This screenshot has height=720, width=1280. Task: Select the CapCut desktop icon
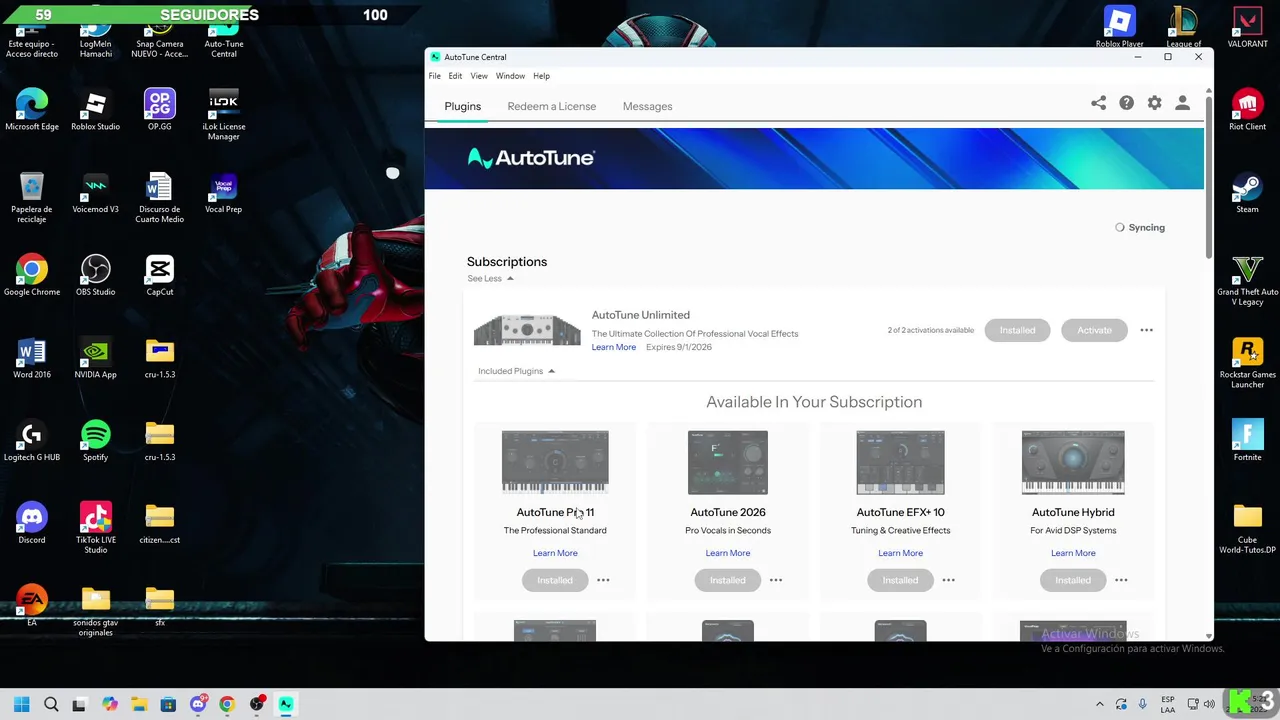click(159, 276)
